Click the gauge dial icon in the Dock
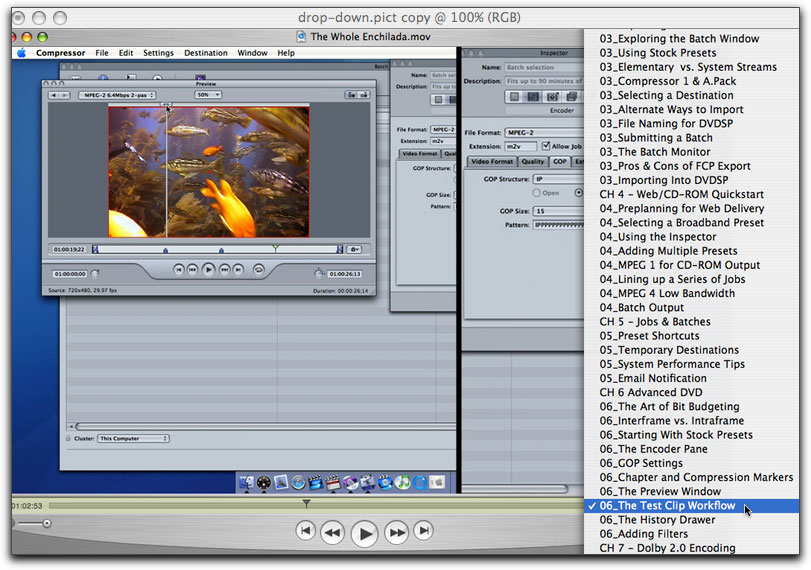Screen dimensions: 811x570 (x=264, y=483)
